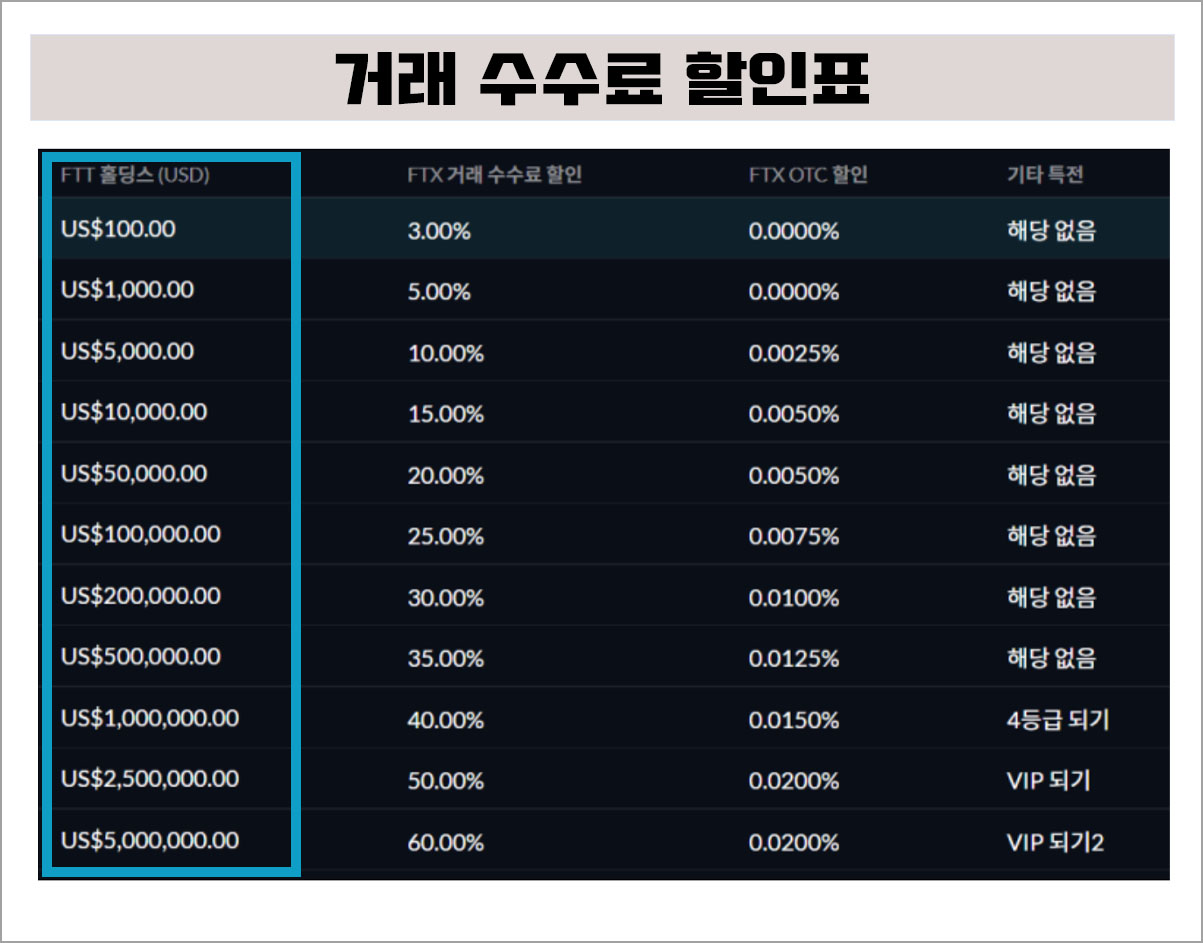
Task: Click the 0.0075% OTC discount value
Action: tap(794, 536)
